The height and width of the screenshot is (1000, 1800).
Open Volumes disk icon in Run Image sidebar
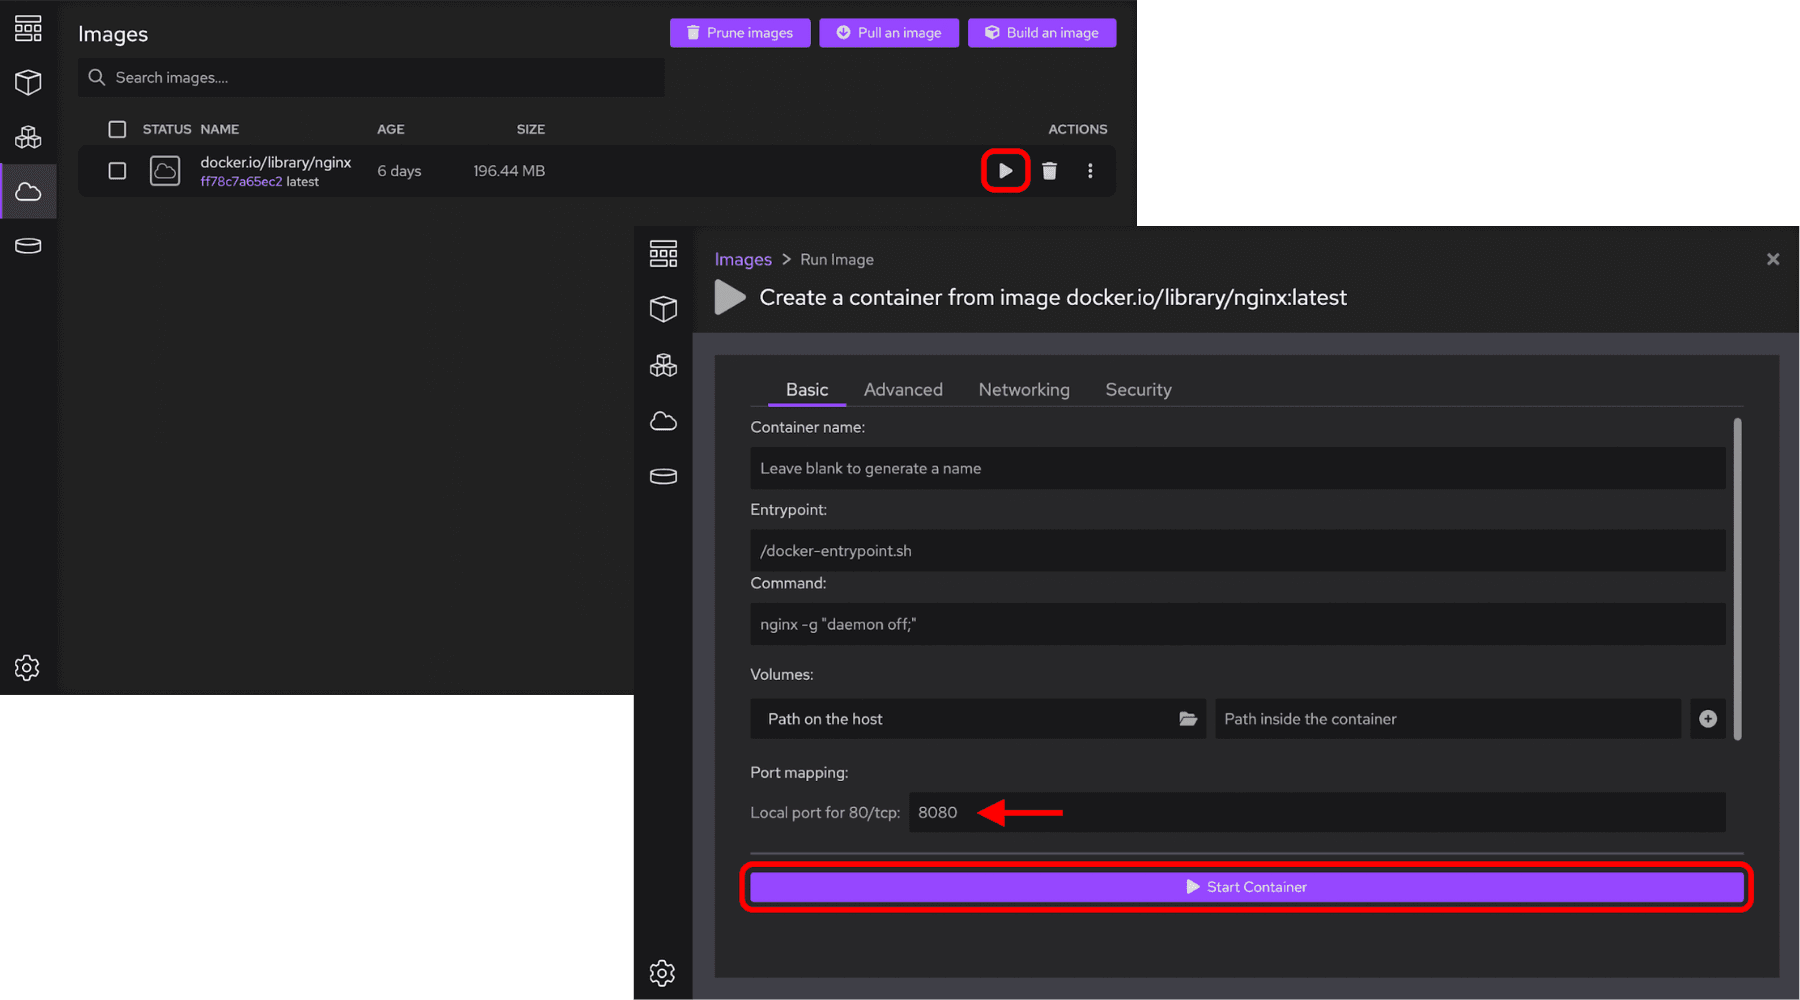point(663,476)
